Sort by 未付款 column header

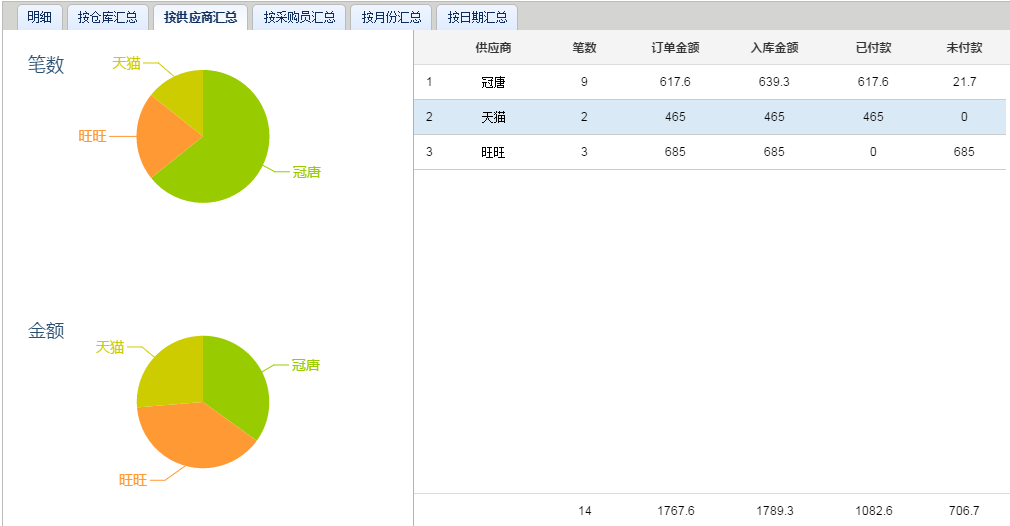pyautogui.click(x=964, y=48)
